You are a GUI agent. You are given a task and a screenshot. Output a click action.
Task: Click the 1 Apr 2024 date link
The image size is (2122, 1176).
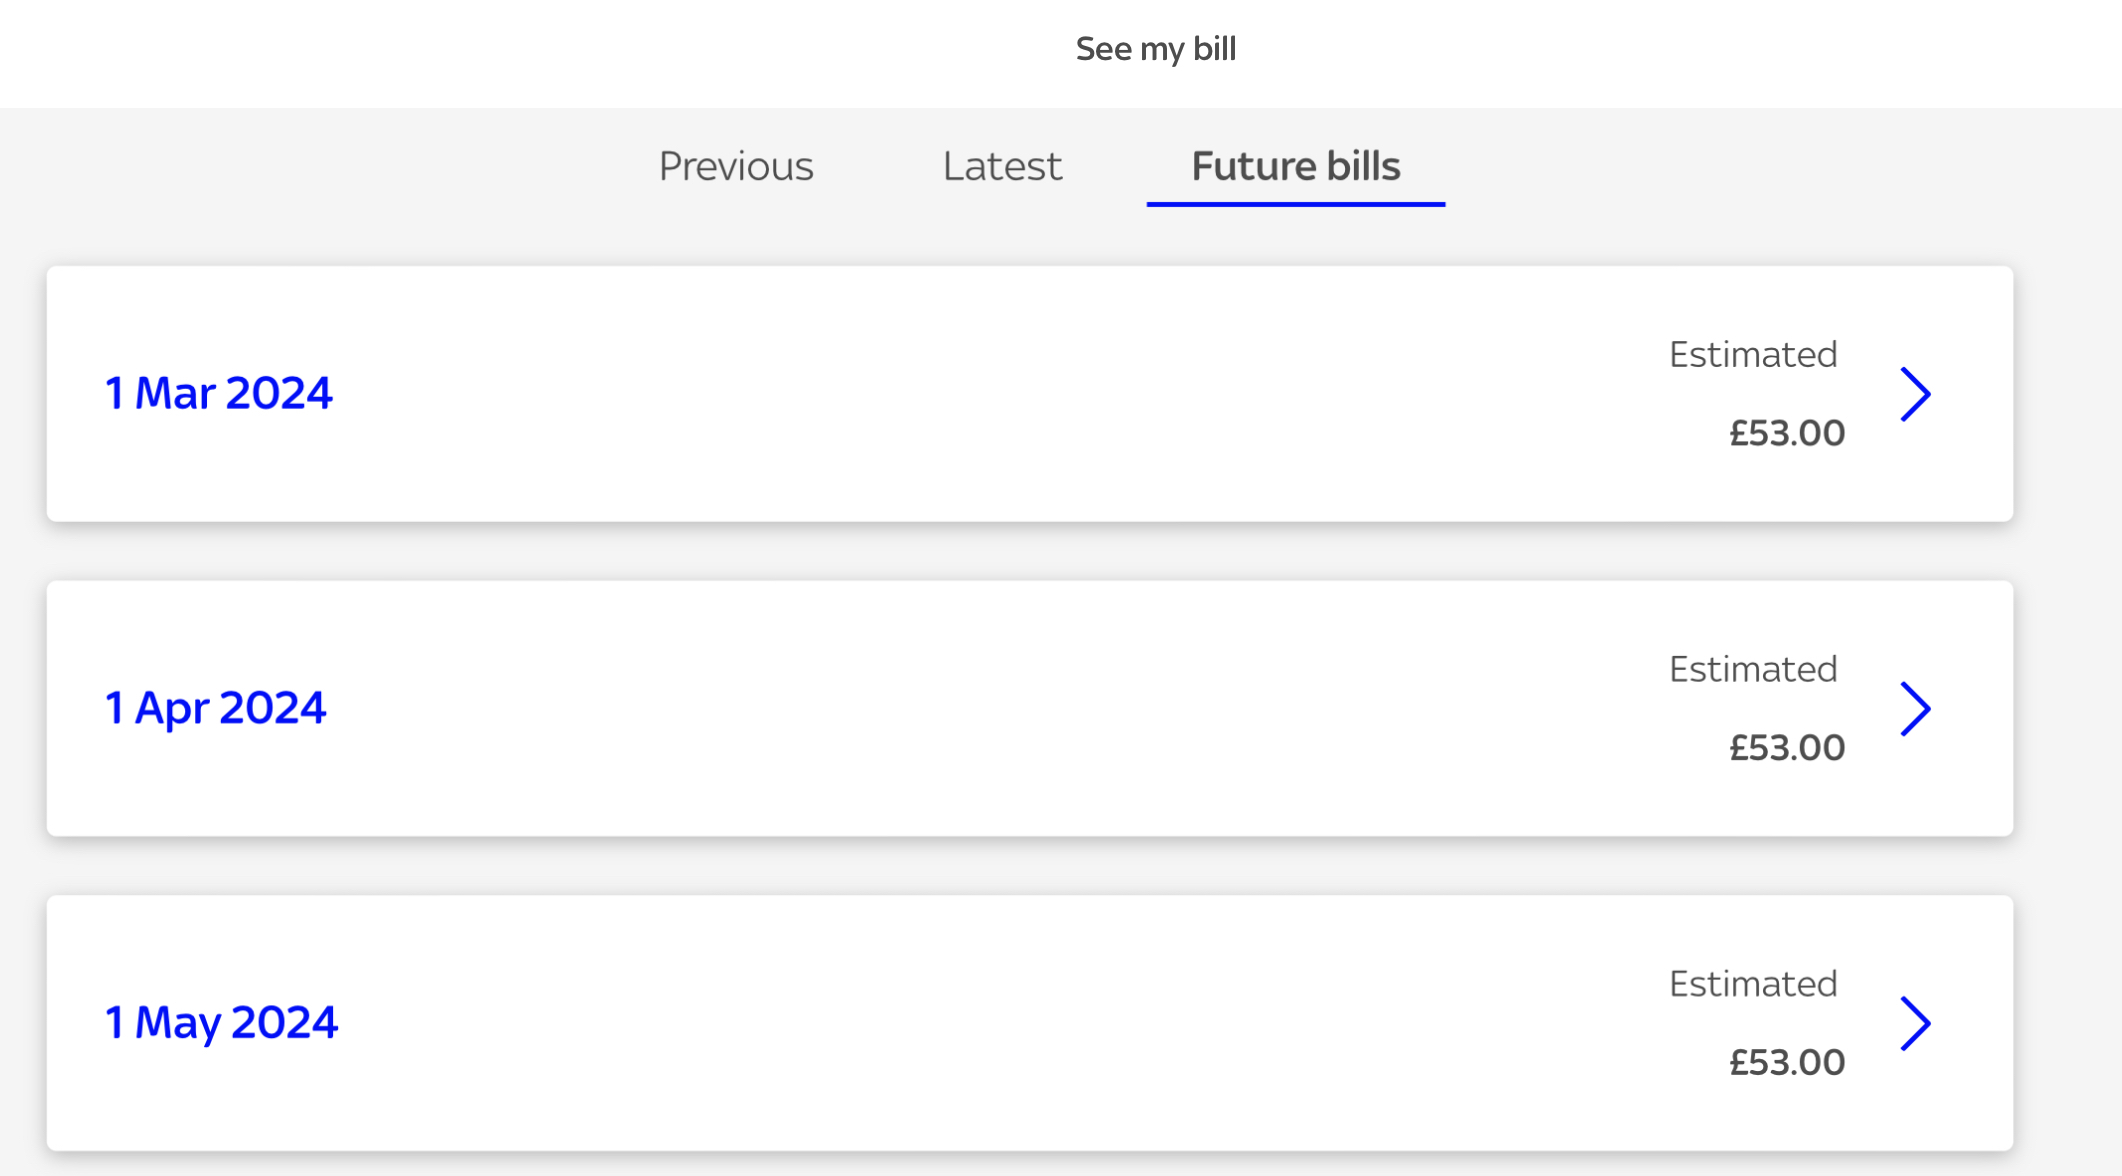(x=215, y=708)
